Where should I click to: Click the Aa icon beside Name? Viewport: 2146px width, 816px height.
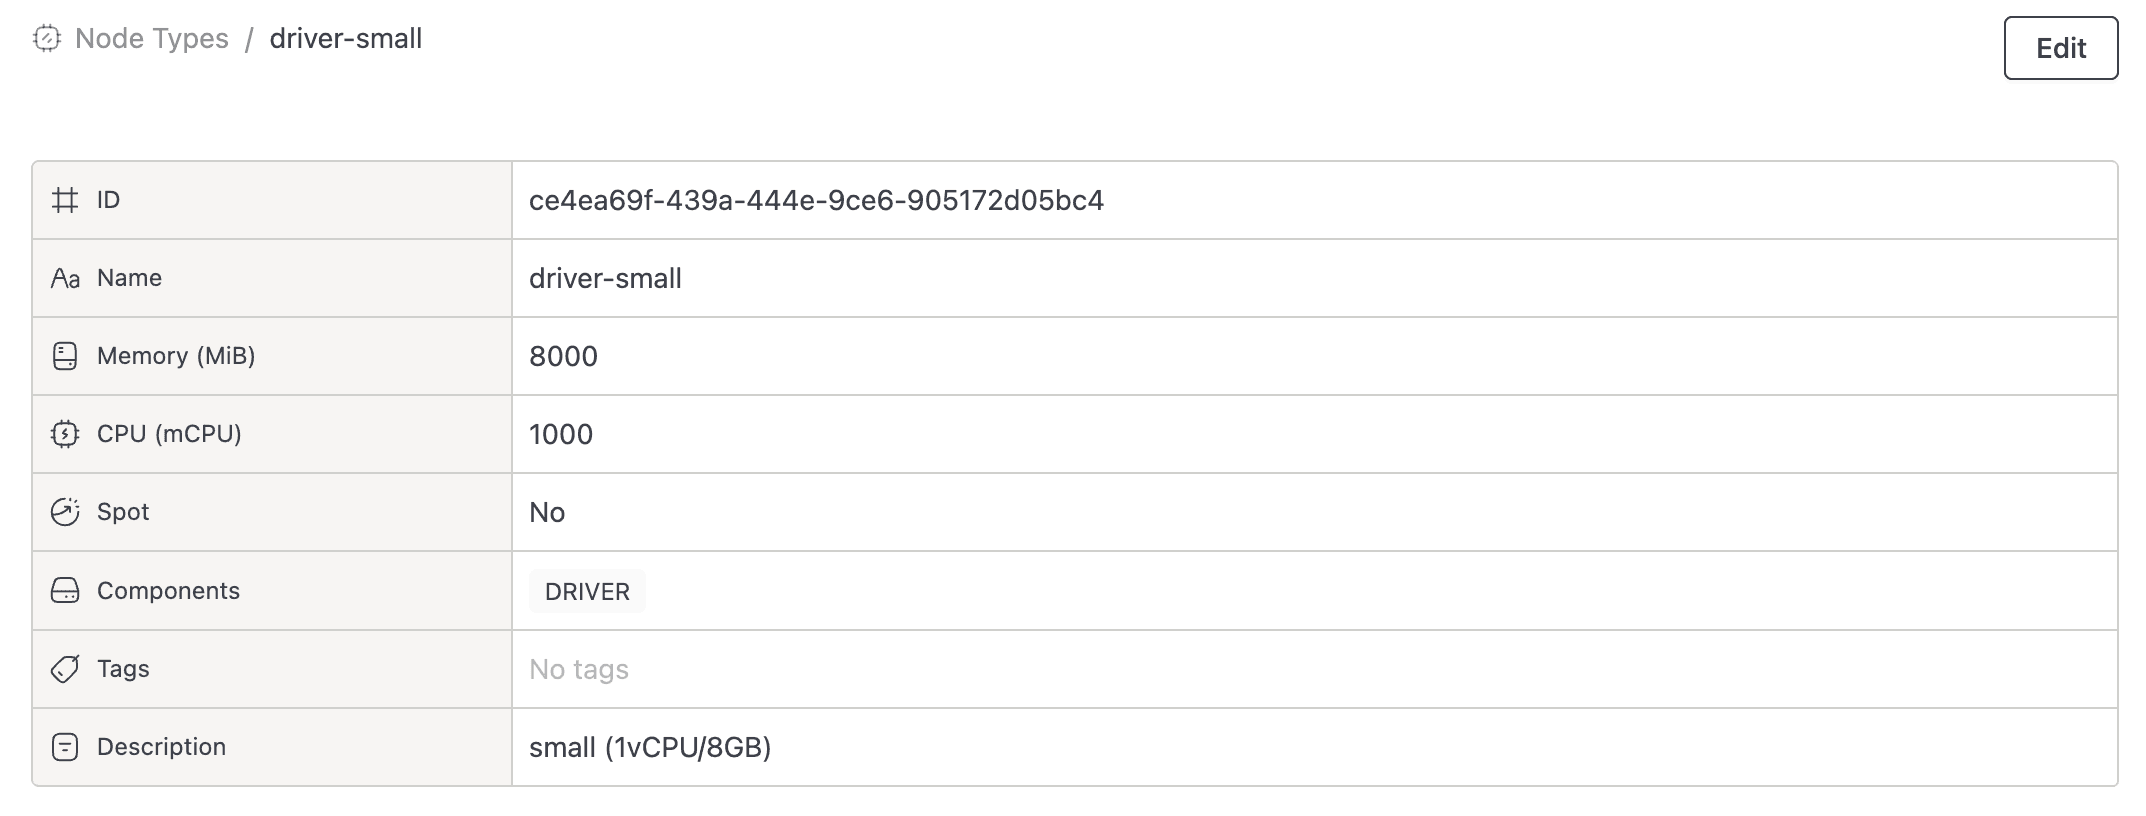[65, 278]
